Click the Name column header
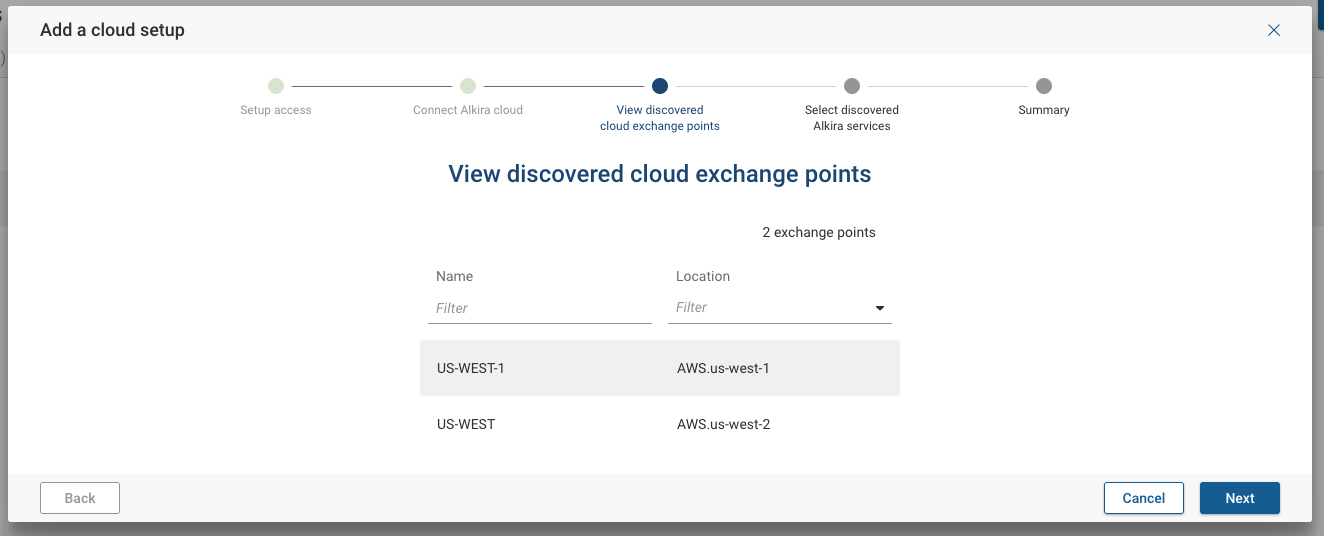This screenshot has width=1324, height=536. (x=455, y=276)
